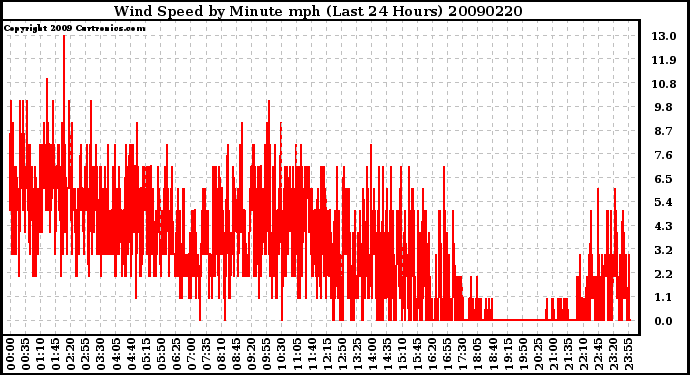Click the 21:00 time axis label

point(552,354)
